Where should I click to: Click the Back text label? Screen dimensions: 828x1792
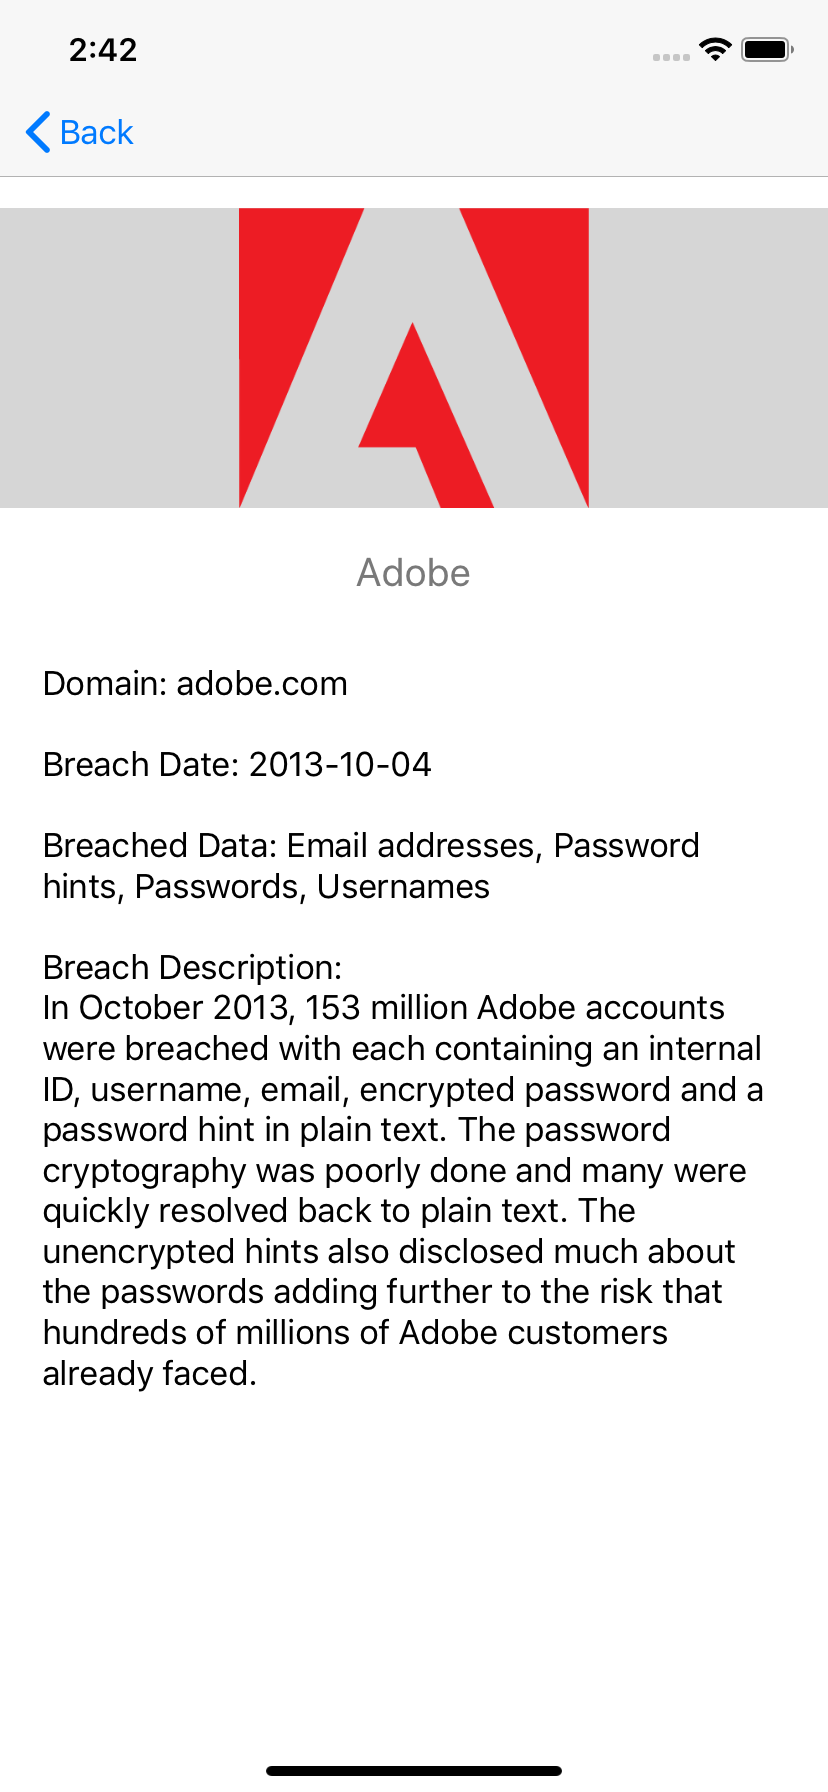pos(96,132)
